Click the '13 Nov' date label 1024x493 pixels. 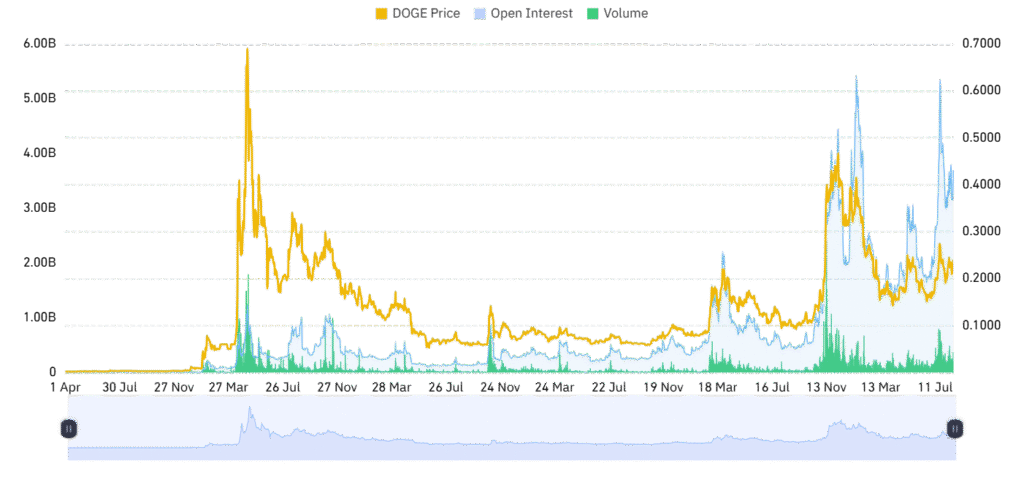826,387
